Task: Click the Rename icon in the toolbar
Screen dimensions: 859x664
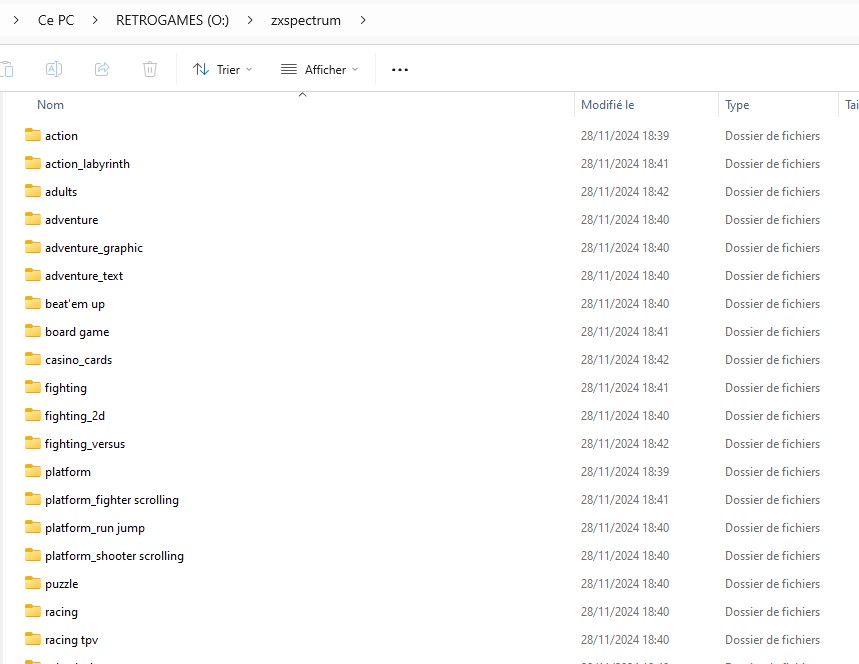Action: (x=54, y=69)
